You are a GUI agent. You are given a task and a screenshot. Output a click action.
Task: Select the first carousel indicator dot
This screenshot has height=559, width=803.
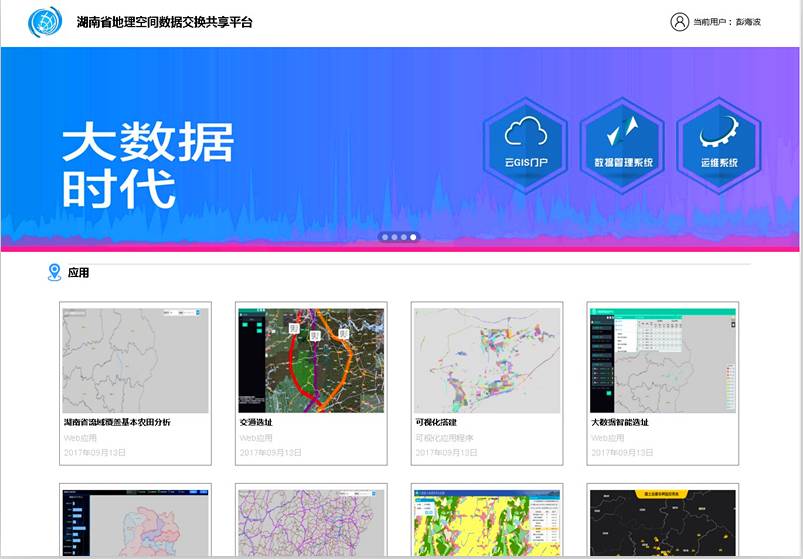point(383,237)
